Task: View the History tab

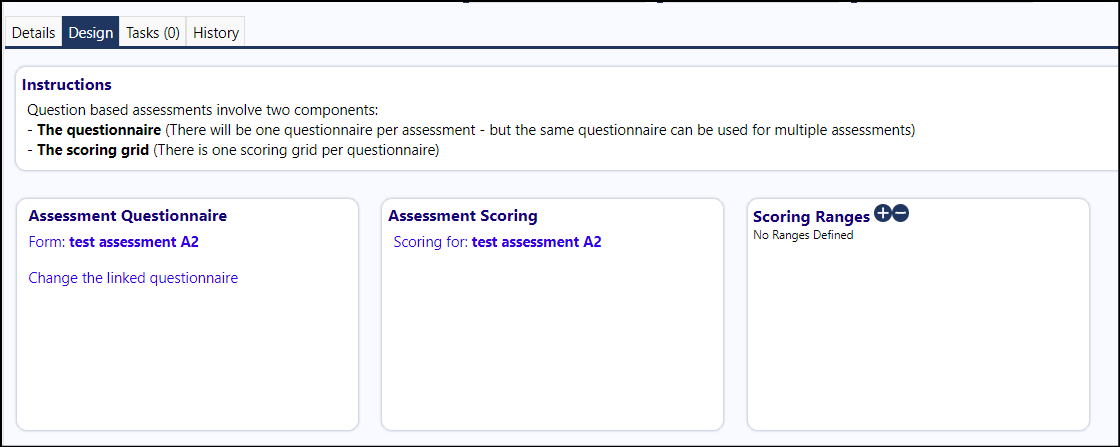Action: coord(216,33)
